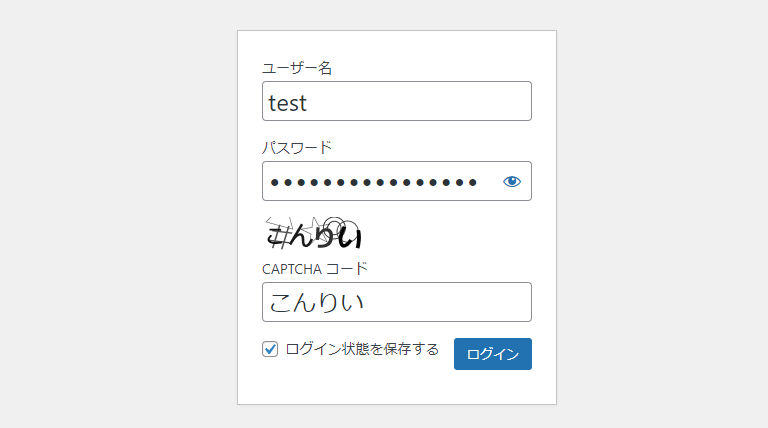
Task: Click the パスワード label
Action: (x=296, y=148)
